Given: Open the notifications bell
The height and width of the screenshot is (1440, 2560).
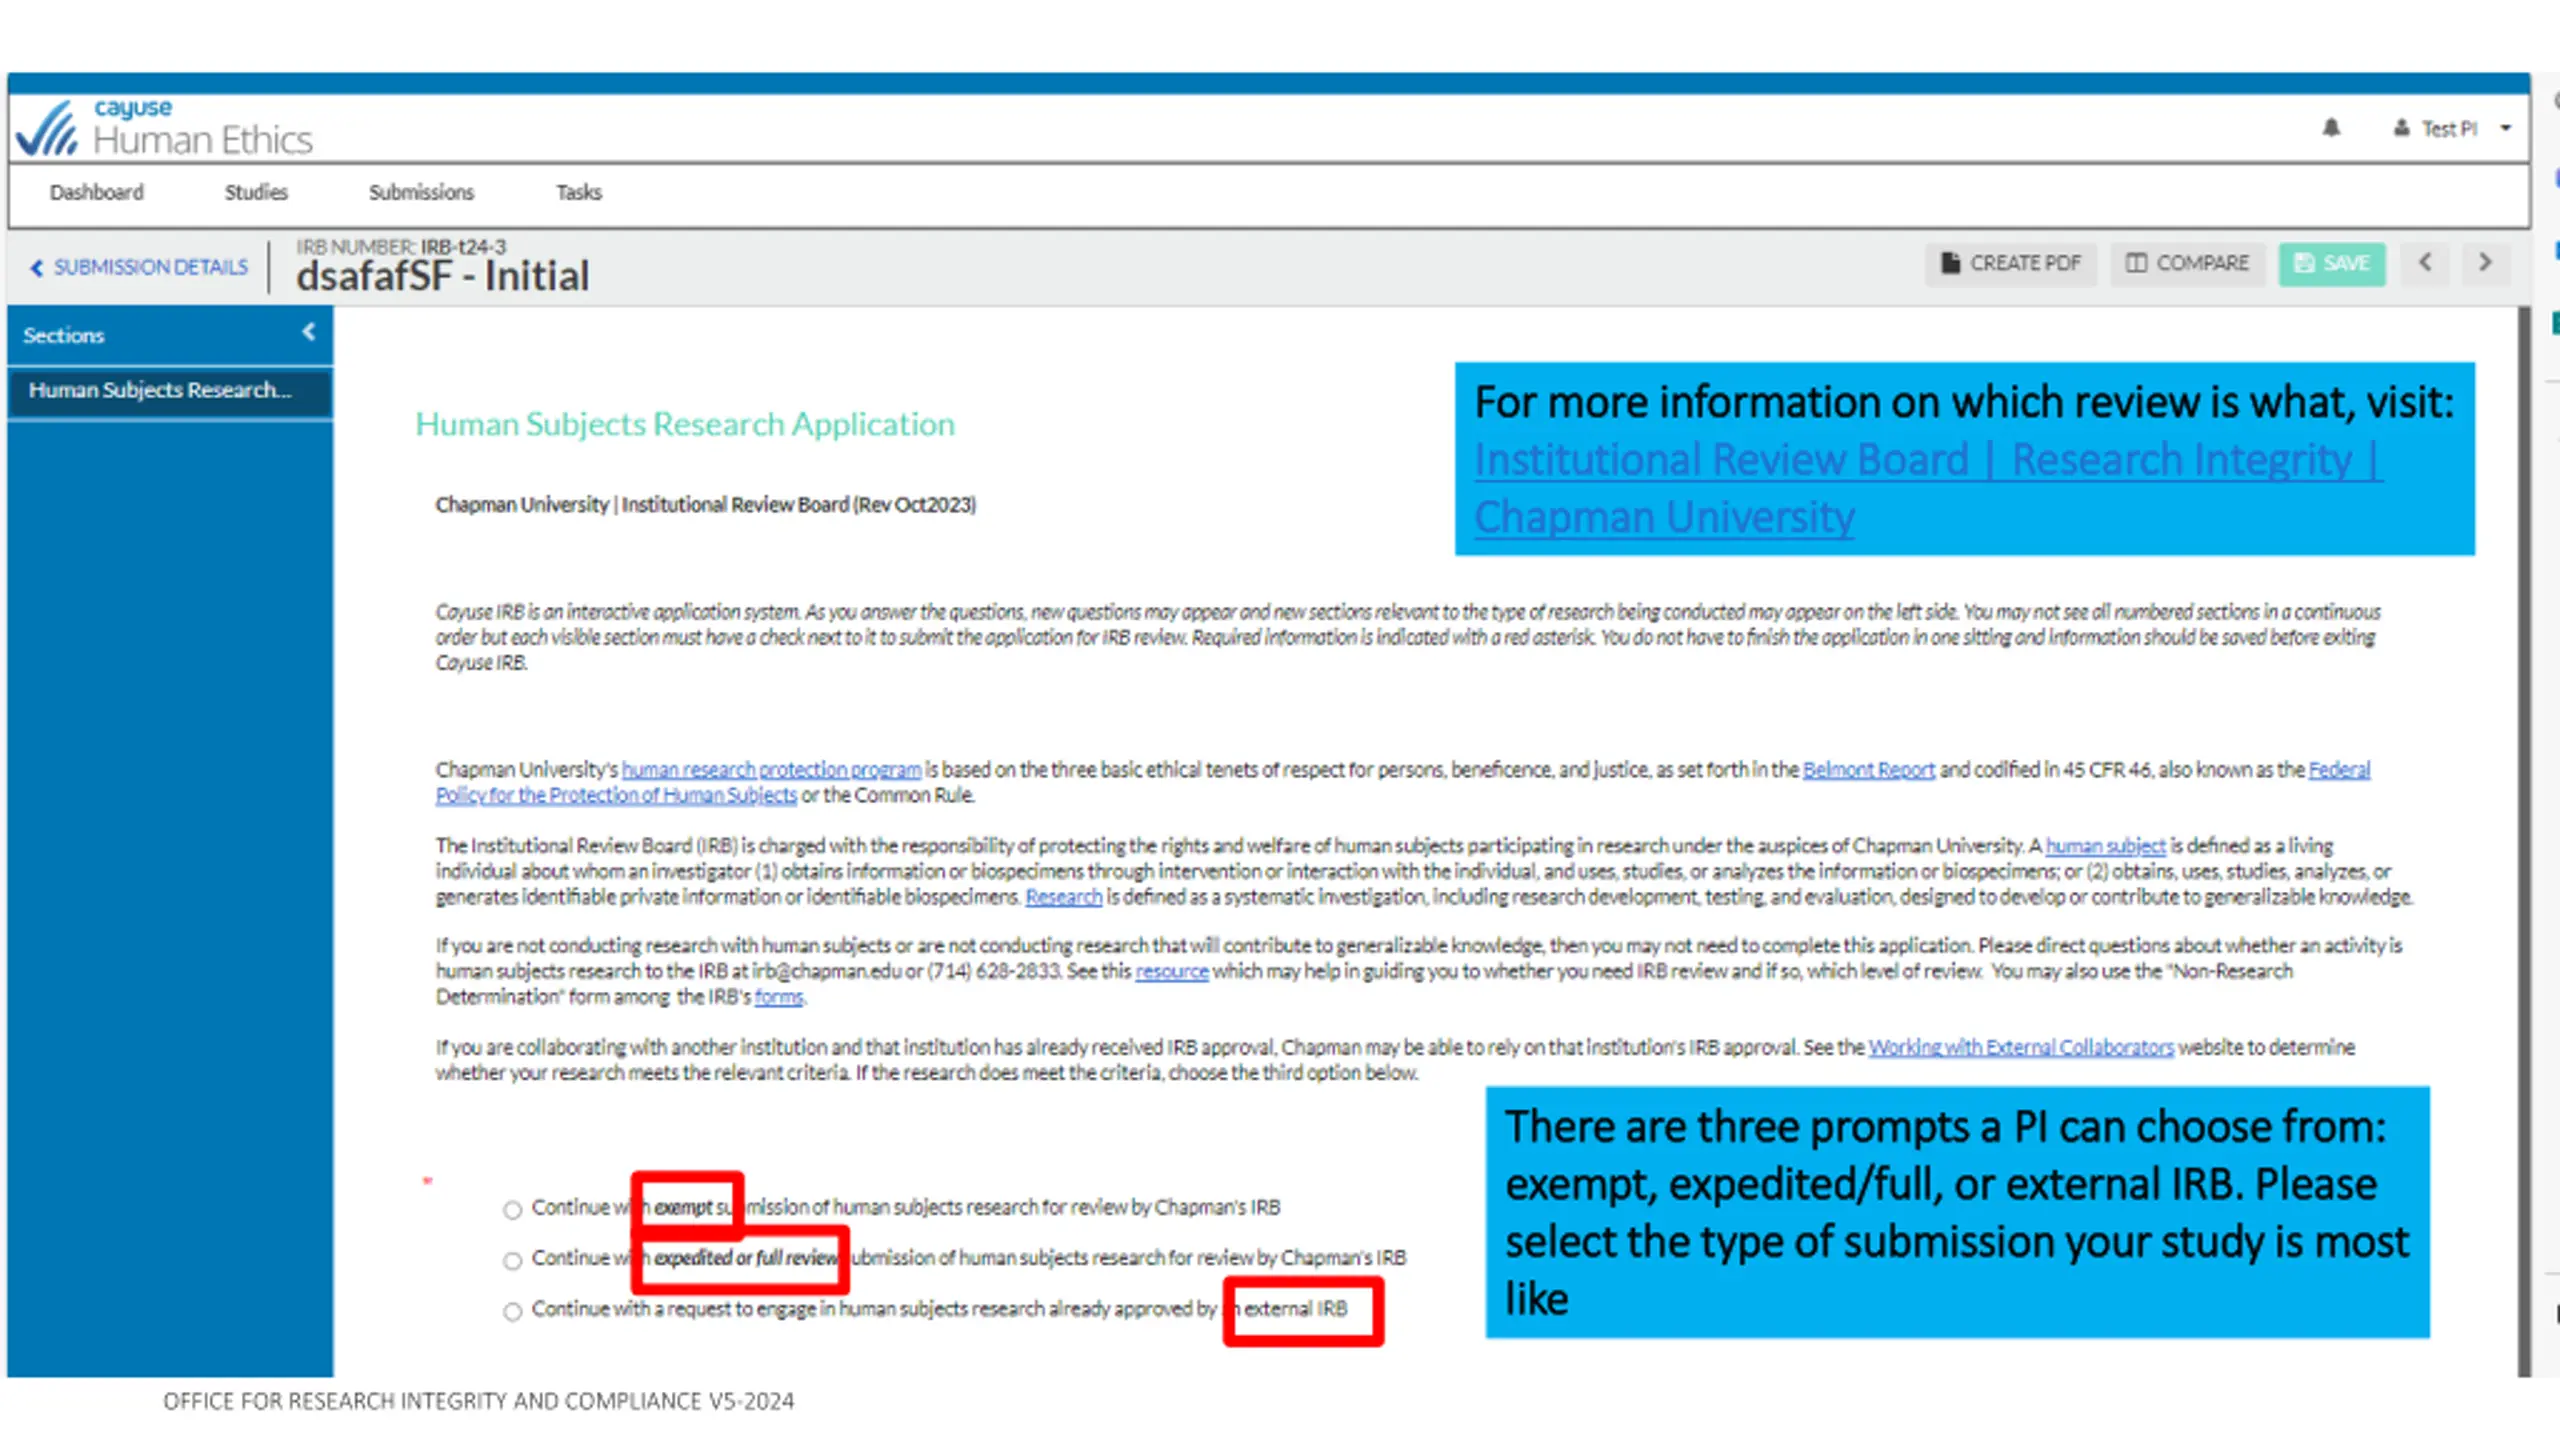Looking at the screenshot, I should pyautogui.click(x=2331, y=128).
